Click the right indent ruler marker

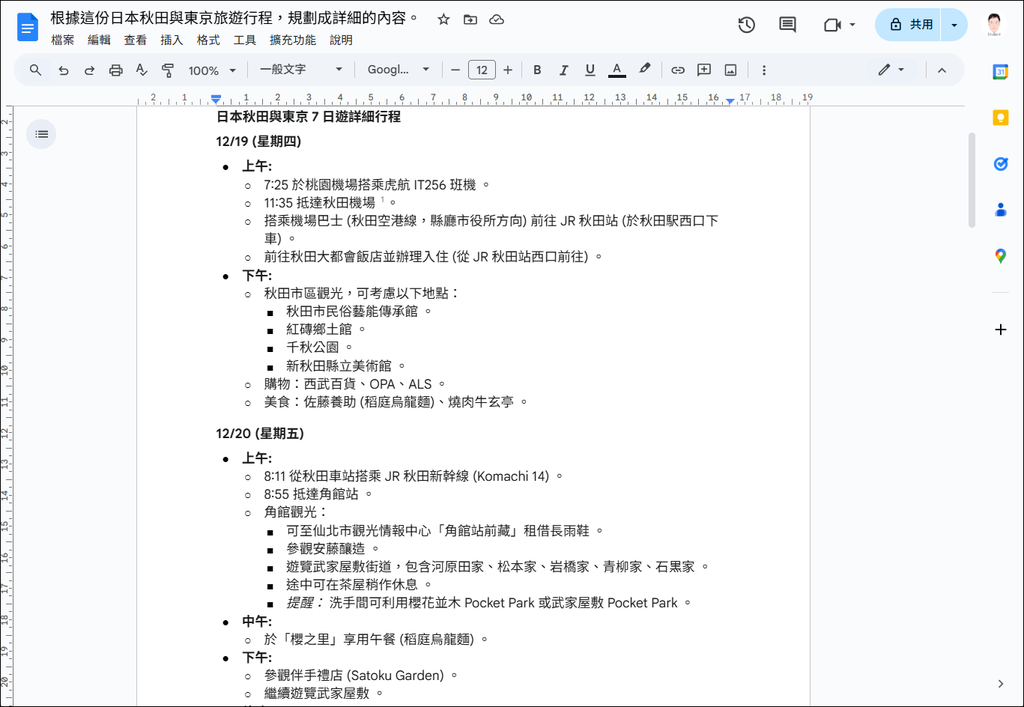click(x=731, y=101)
